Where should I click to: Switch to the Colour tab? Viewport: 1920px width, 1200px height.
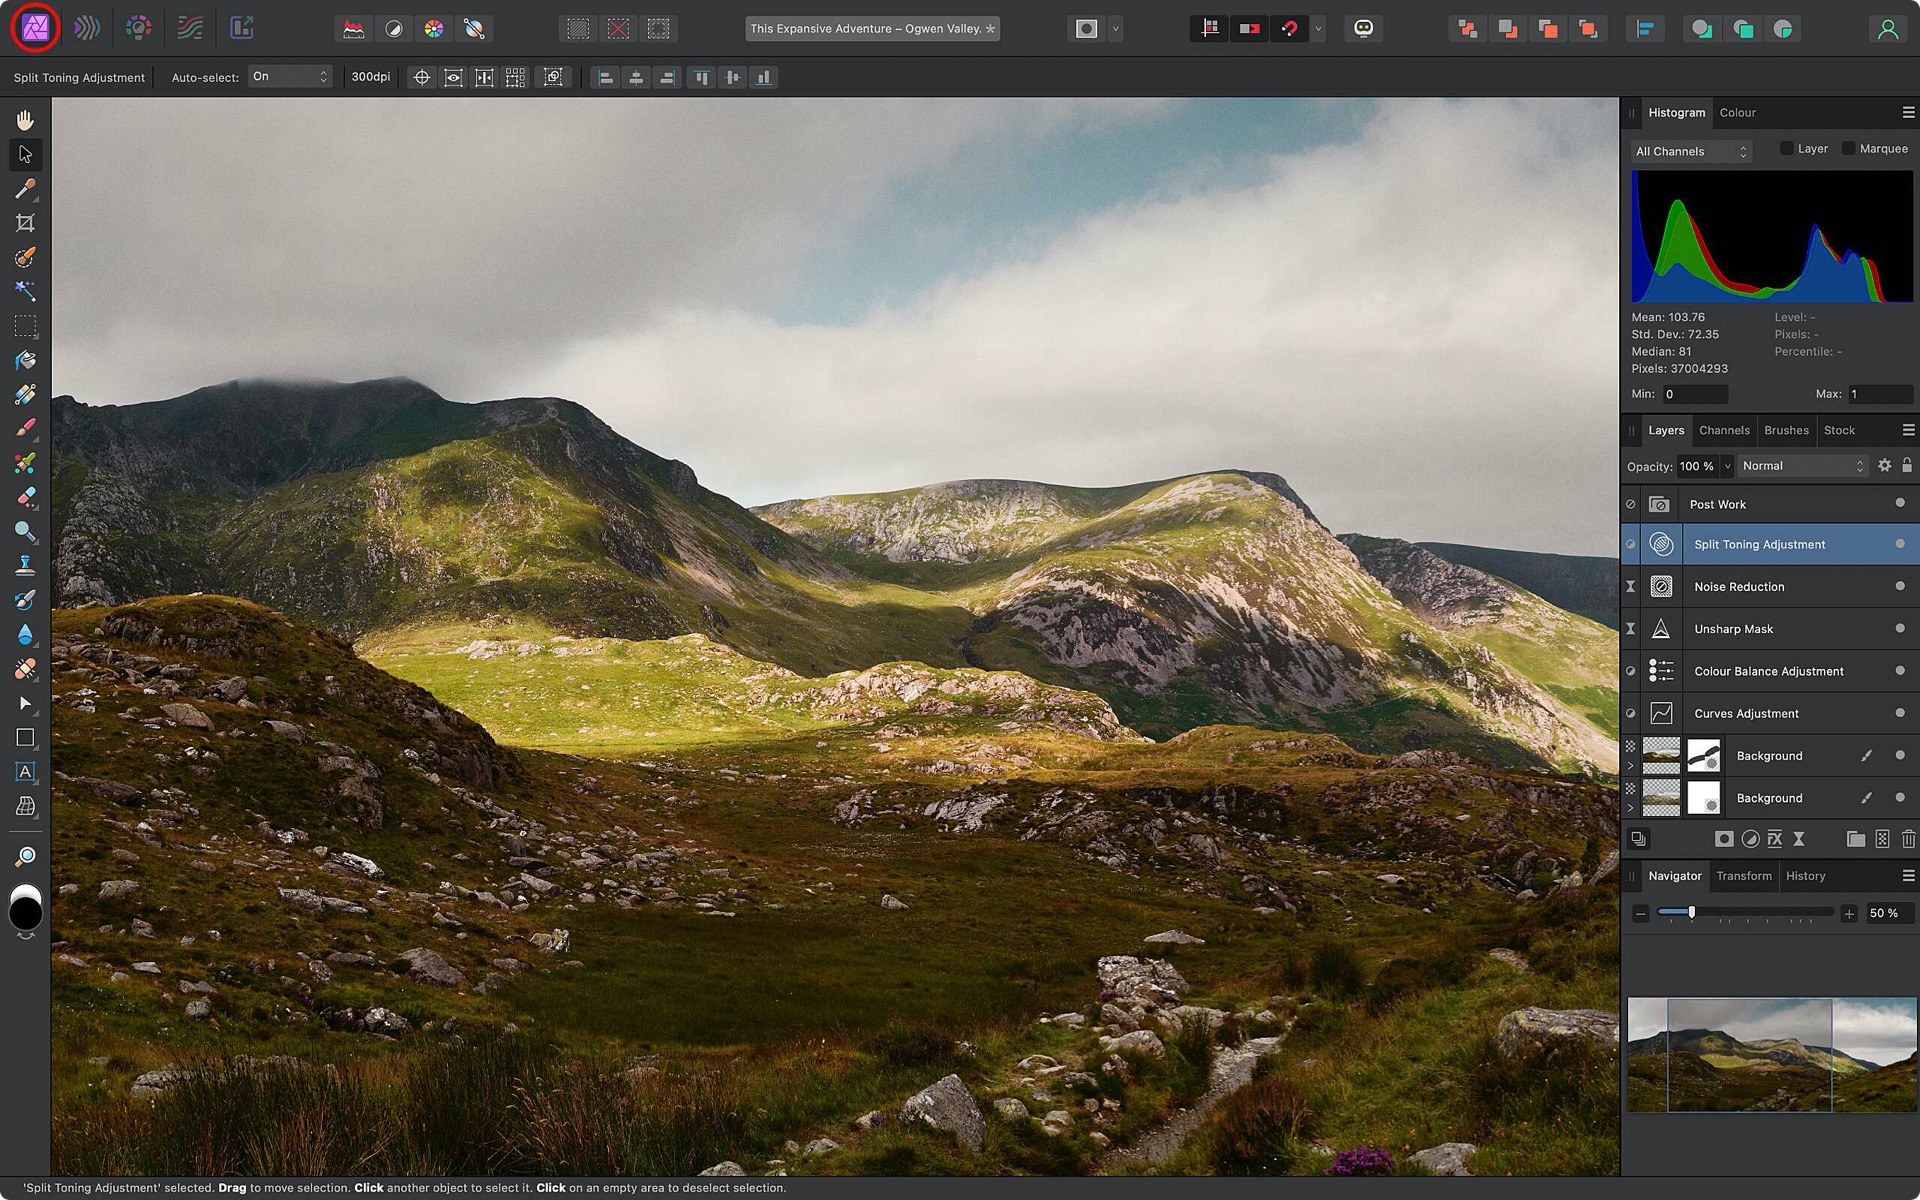1737,113
